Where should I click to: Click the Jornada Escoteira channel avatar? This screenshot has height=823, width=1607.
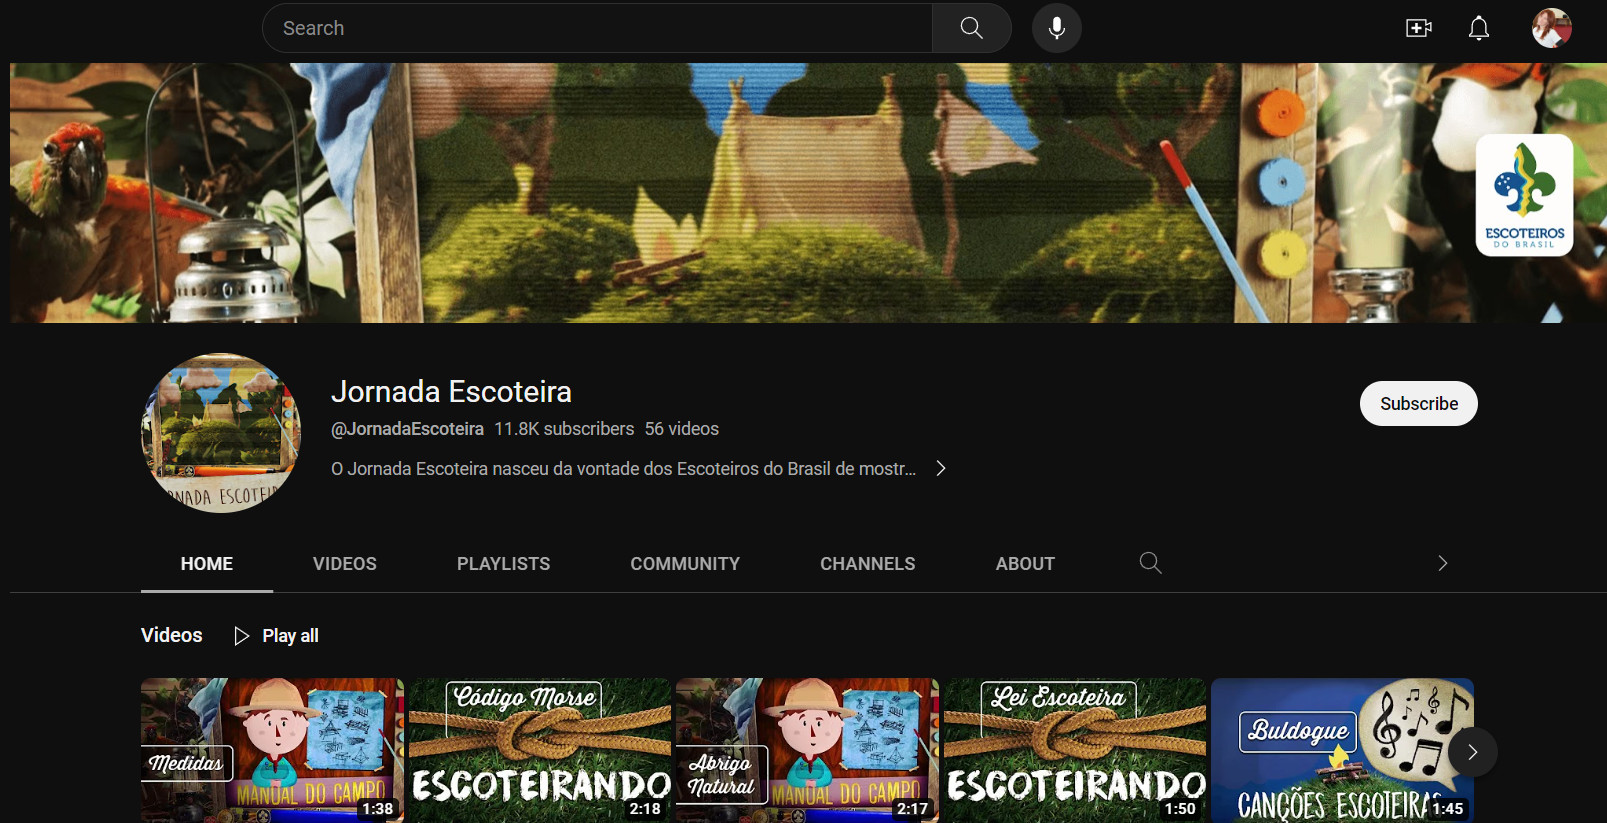[221, 433]
